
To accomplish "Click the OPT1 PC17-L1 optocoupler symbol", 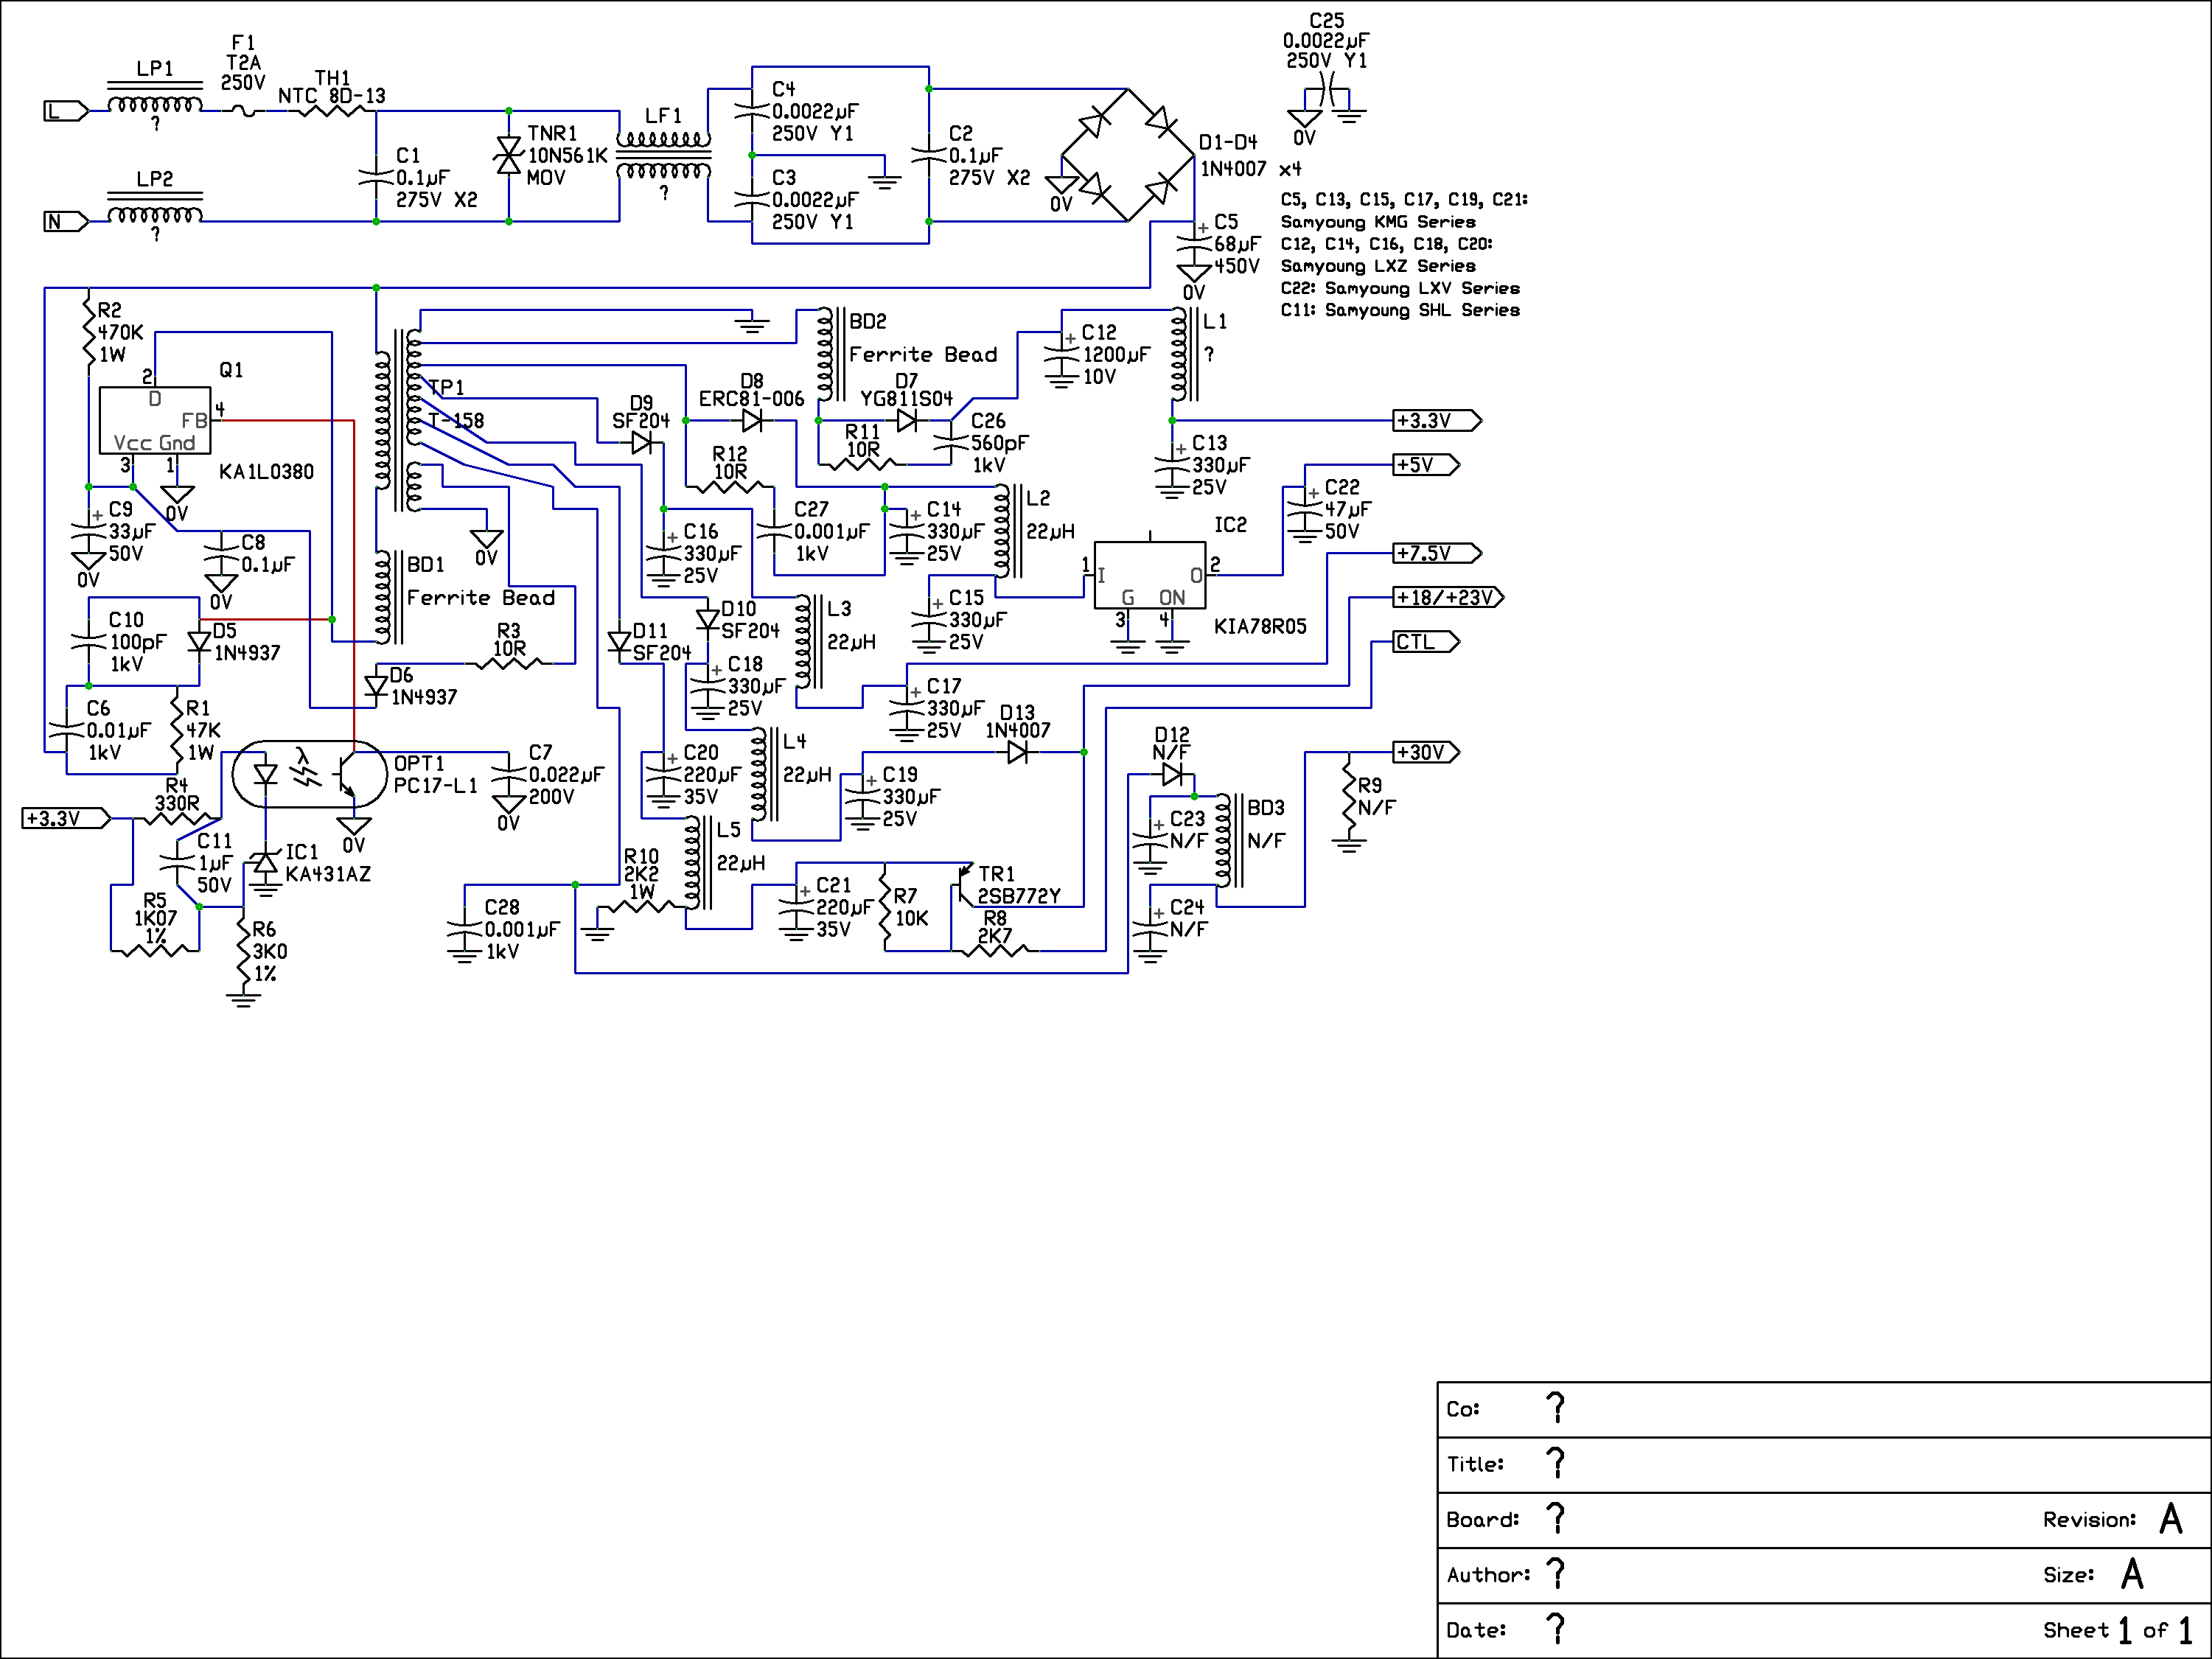I will [x=309, y=774].
